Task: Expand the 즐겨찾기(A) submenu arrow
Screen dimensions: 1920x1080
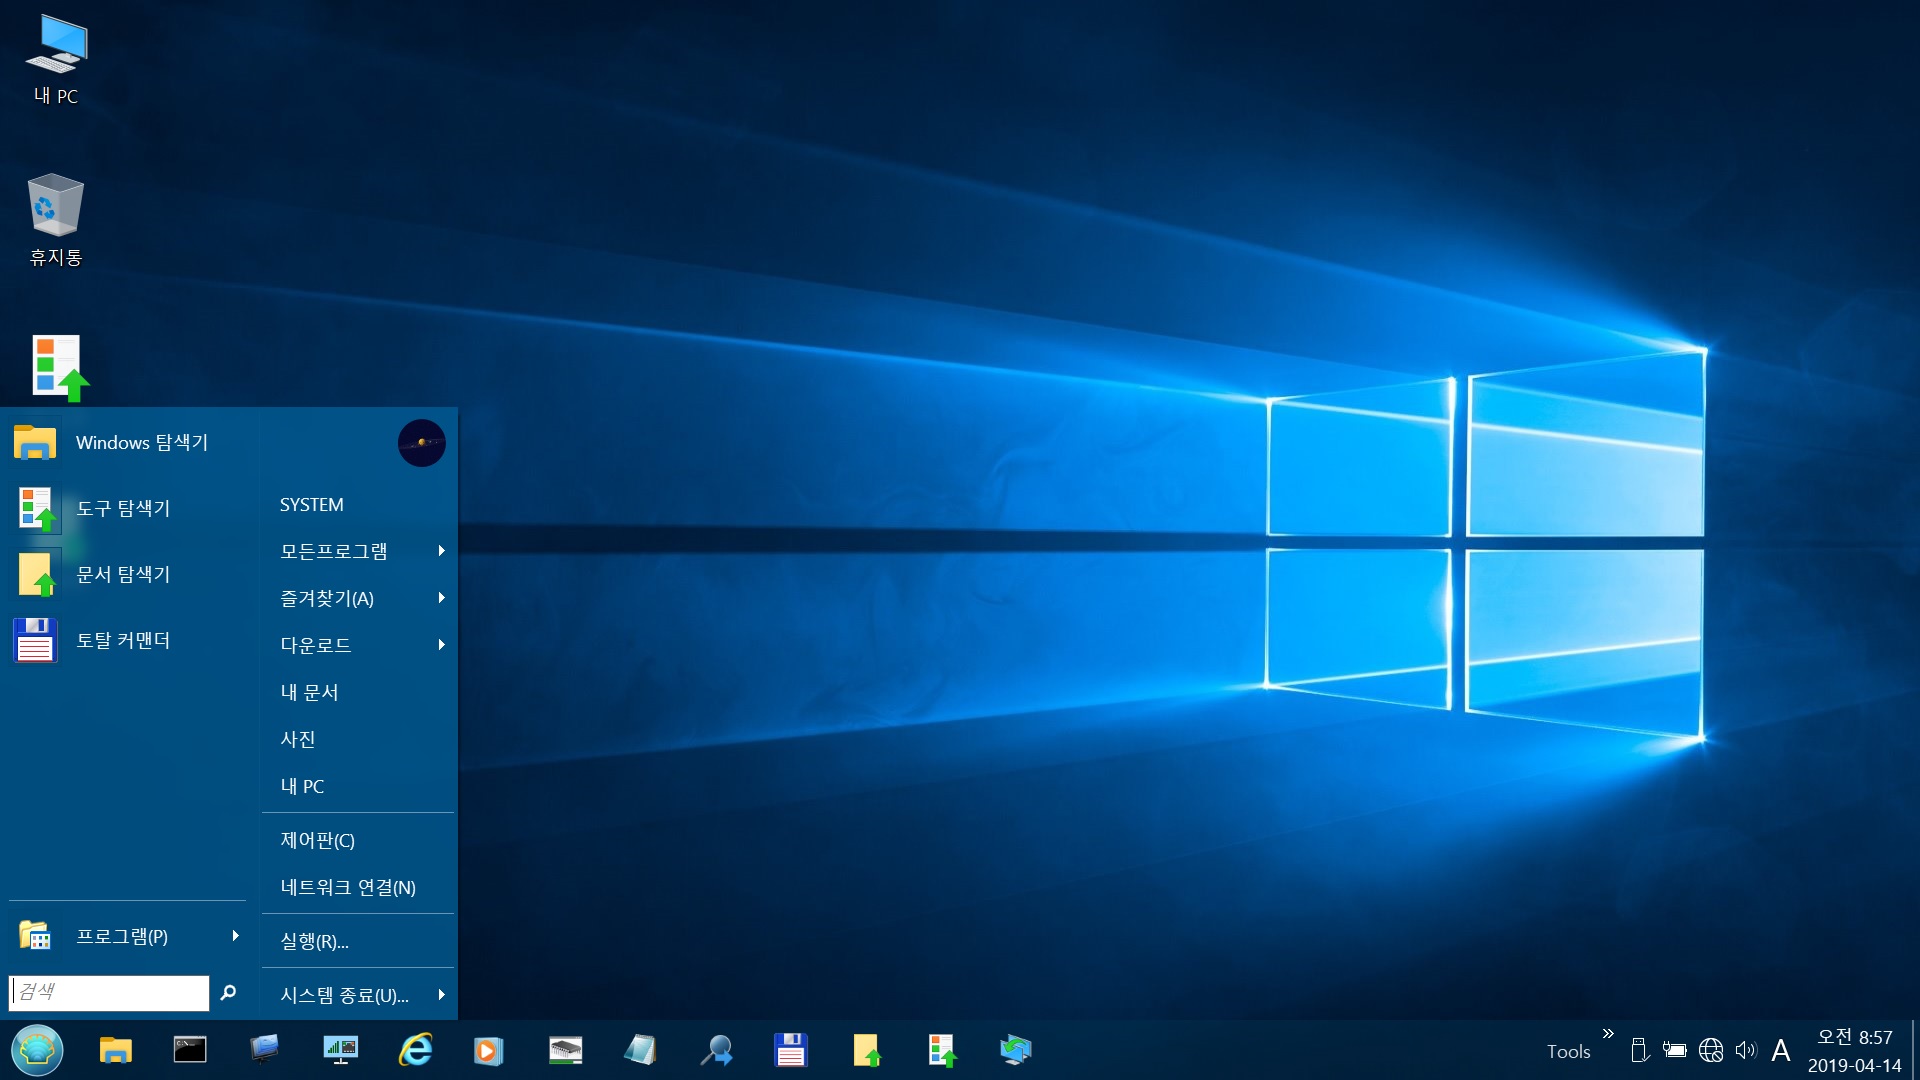Action: [441, 598]
